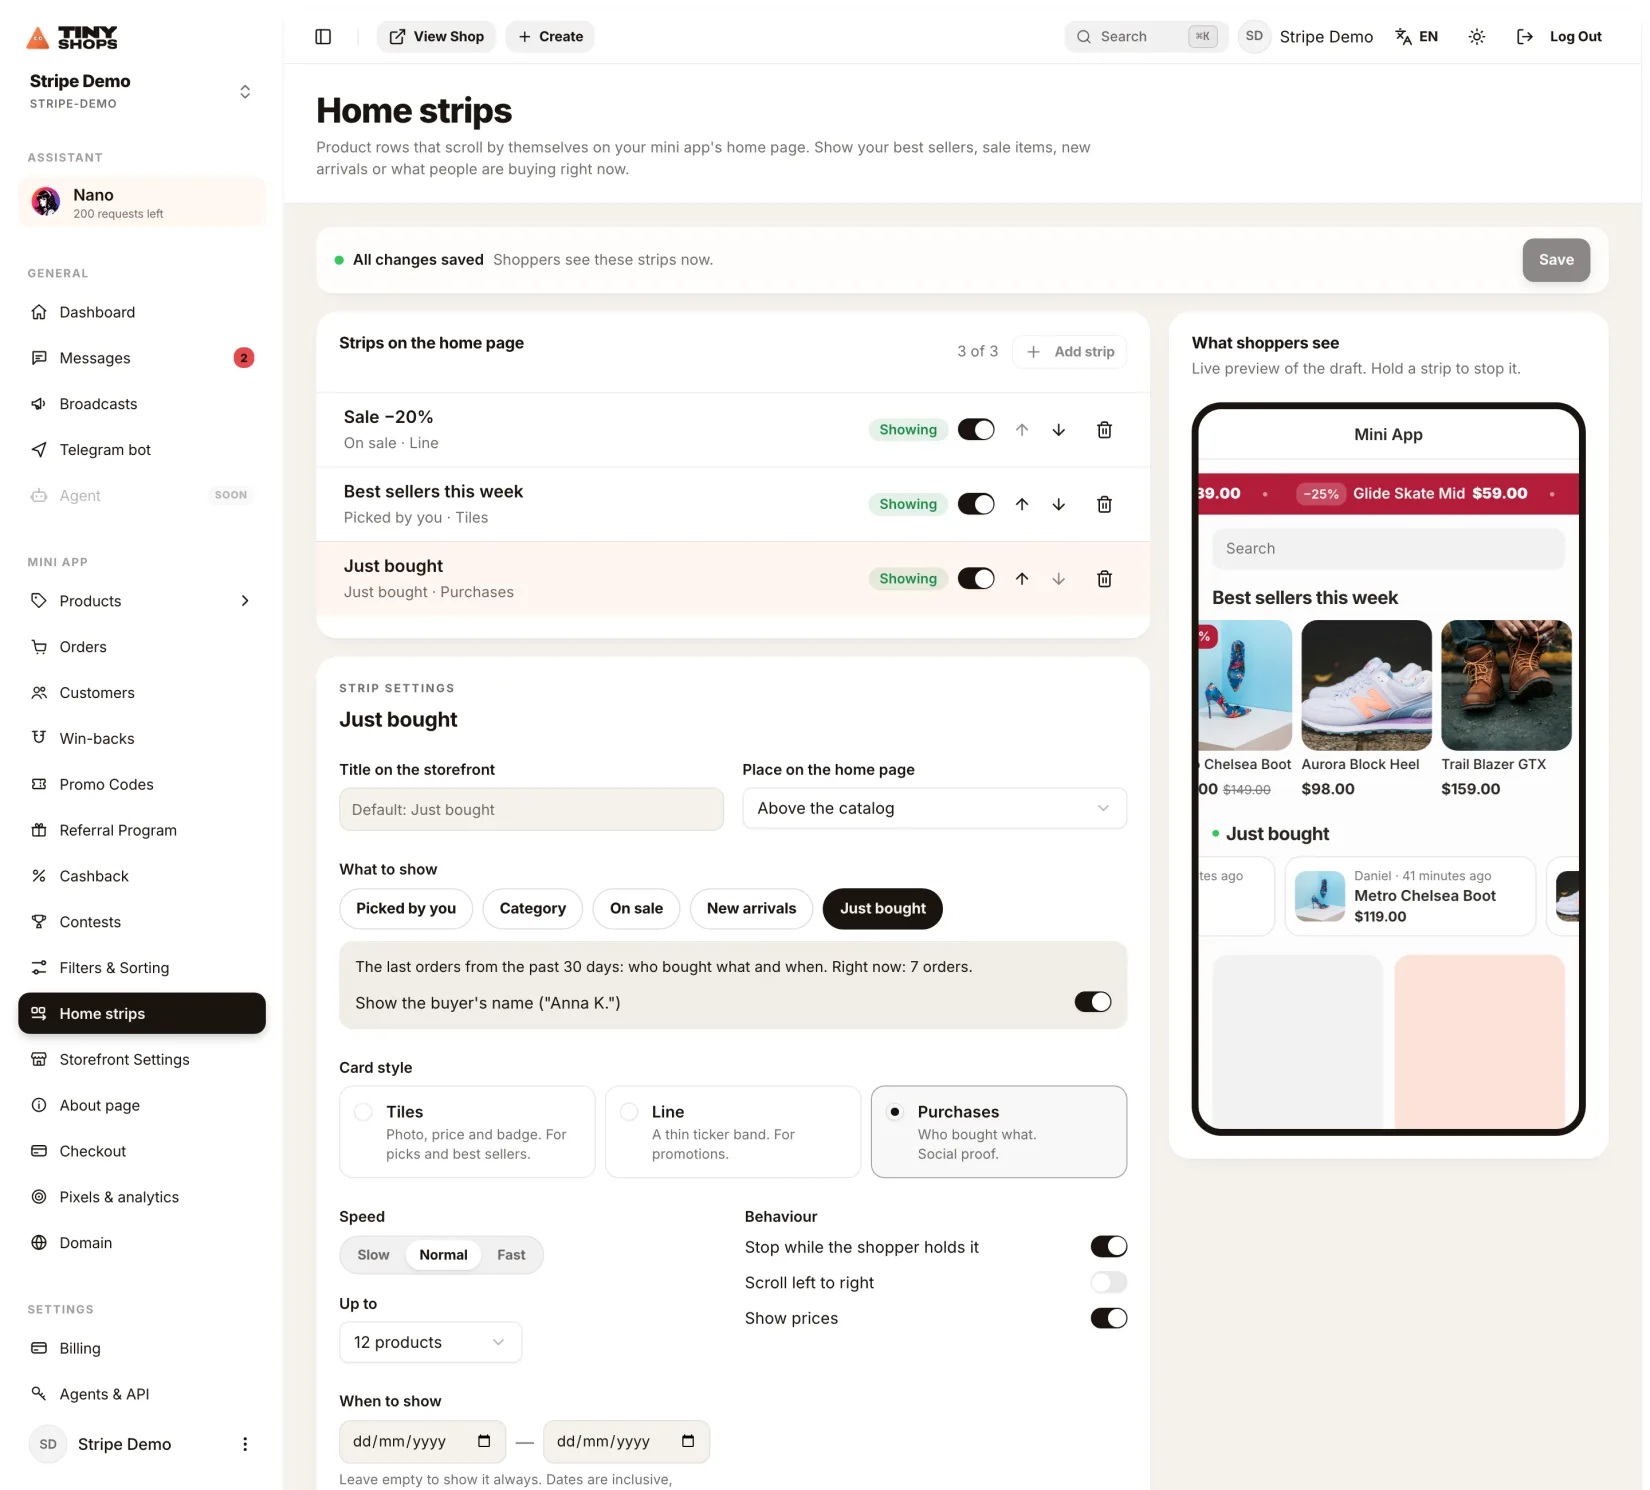Viewport: 1650px width, 1490px height.
Task: Open View Shop
Action: click(436, 37)
